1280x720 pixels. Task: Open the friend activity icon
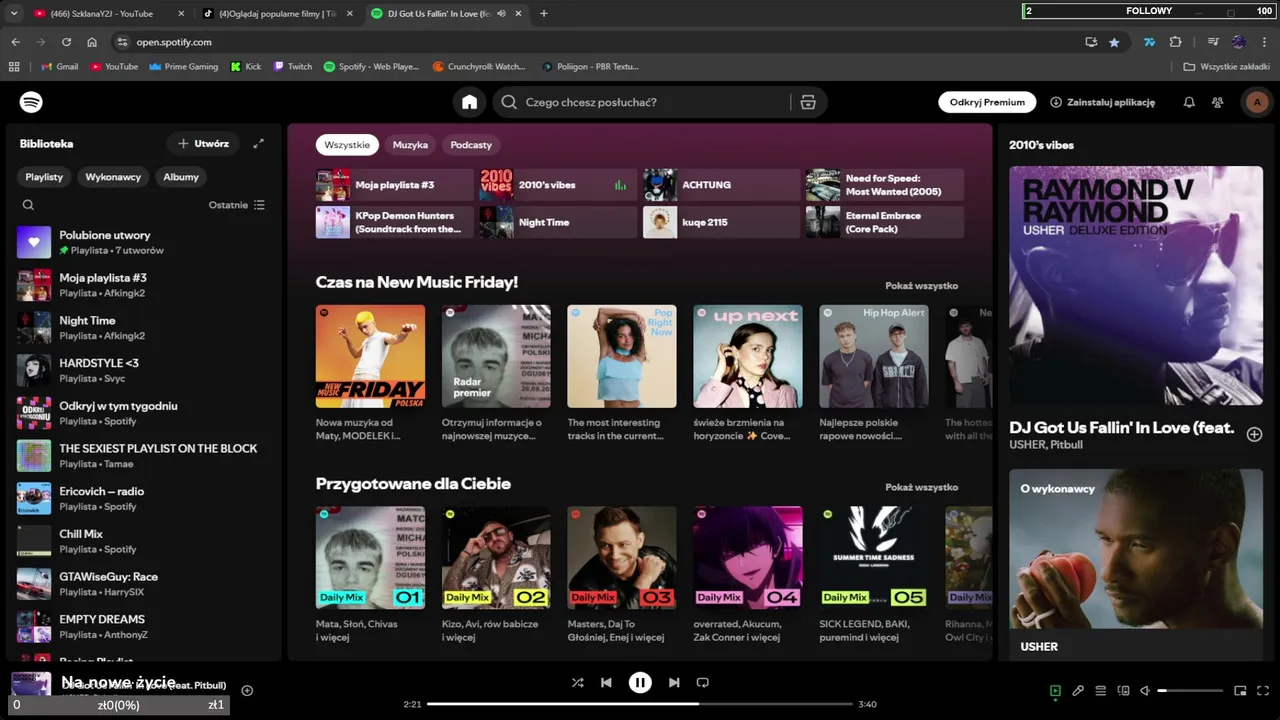coord(1217,102)
